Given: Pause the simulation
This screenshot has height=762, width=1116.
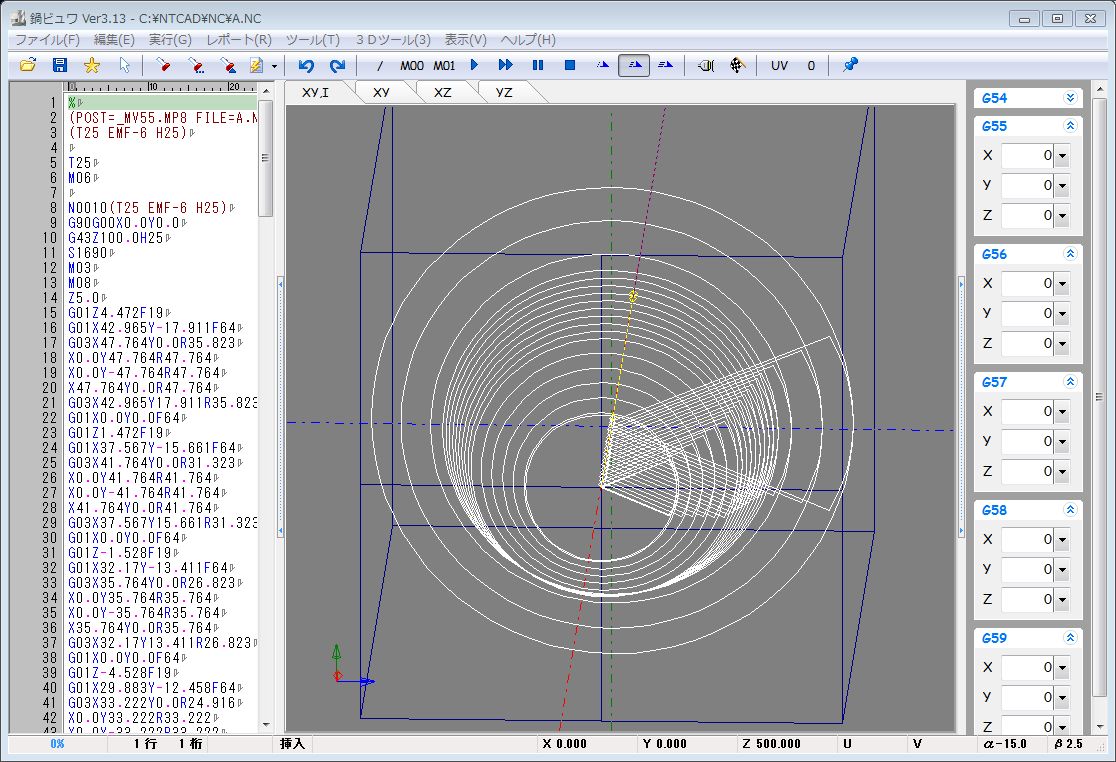Looking at the screenshot, I should coord(538,65).
